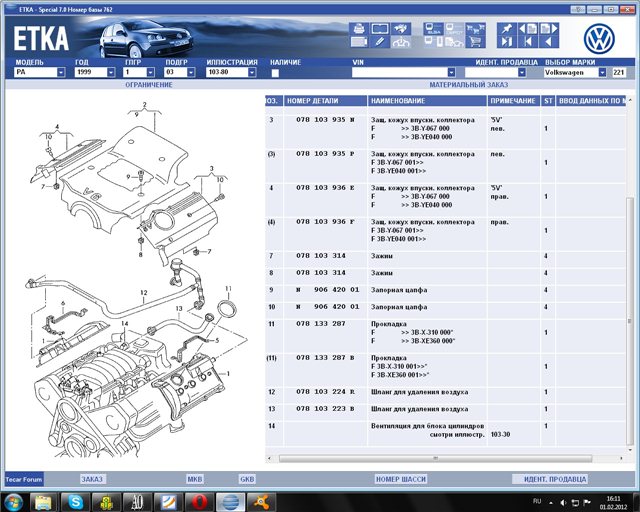Click the НАИМЕНОВАНИЕ column header
The width and height of the screenshot is (640, 512).
pyautogui.click(x=427, y=101)
